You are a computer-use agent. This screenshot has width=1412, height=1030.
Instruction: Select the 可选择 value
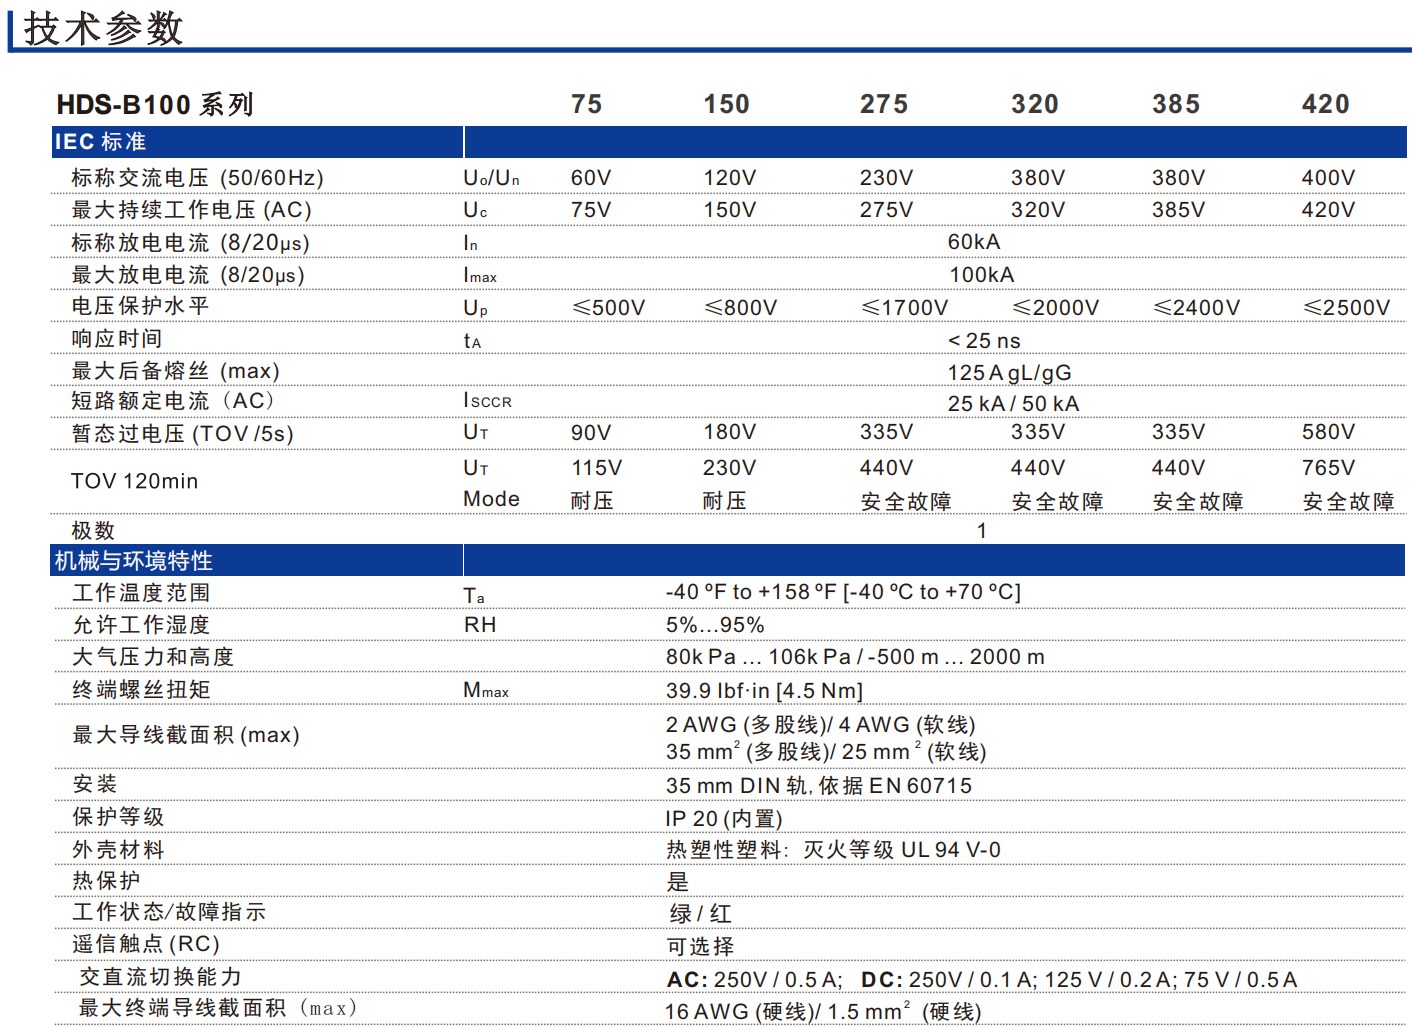(x=700, y=947)
